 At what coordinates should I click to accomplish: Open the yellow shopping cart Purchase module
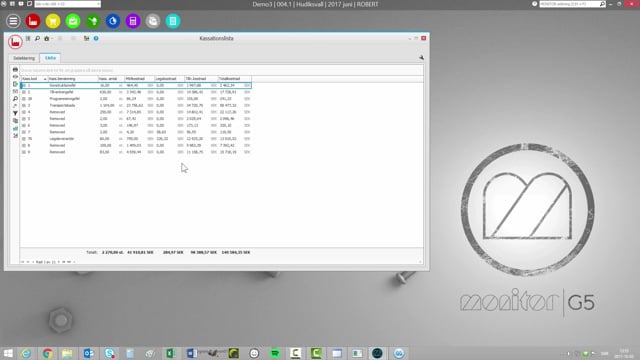(x=53, y=21)
